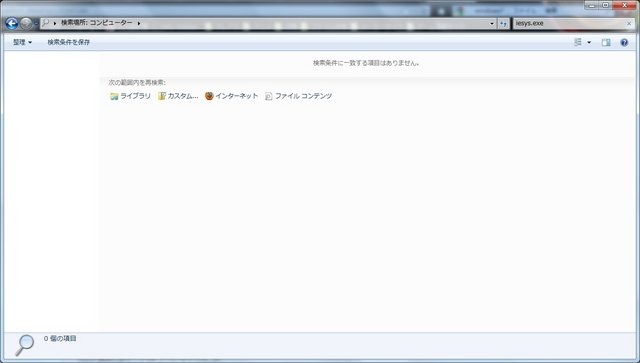Click the ライブラリ folder icon
The image size is (640, 363).
point(114,96)
